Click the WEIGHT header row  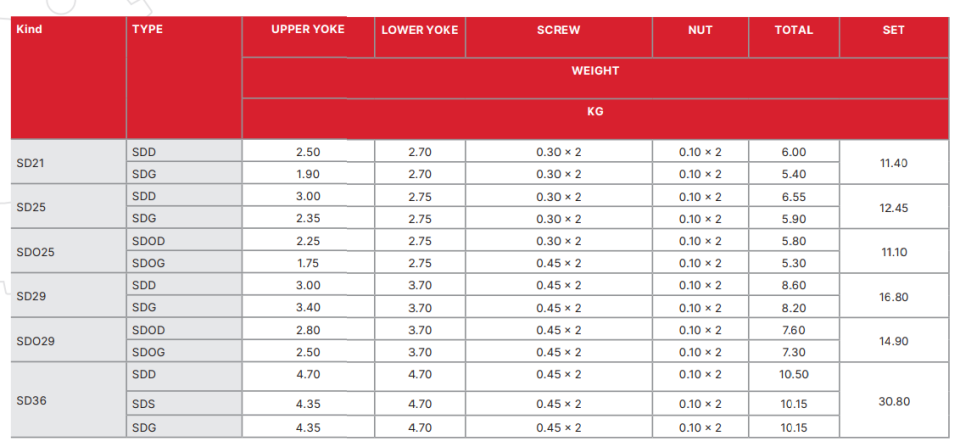595,71
